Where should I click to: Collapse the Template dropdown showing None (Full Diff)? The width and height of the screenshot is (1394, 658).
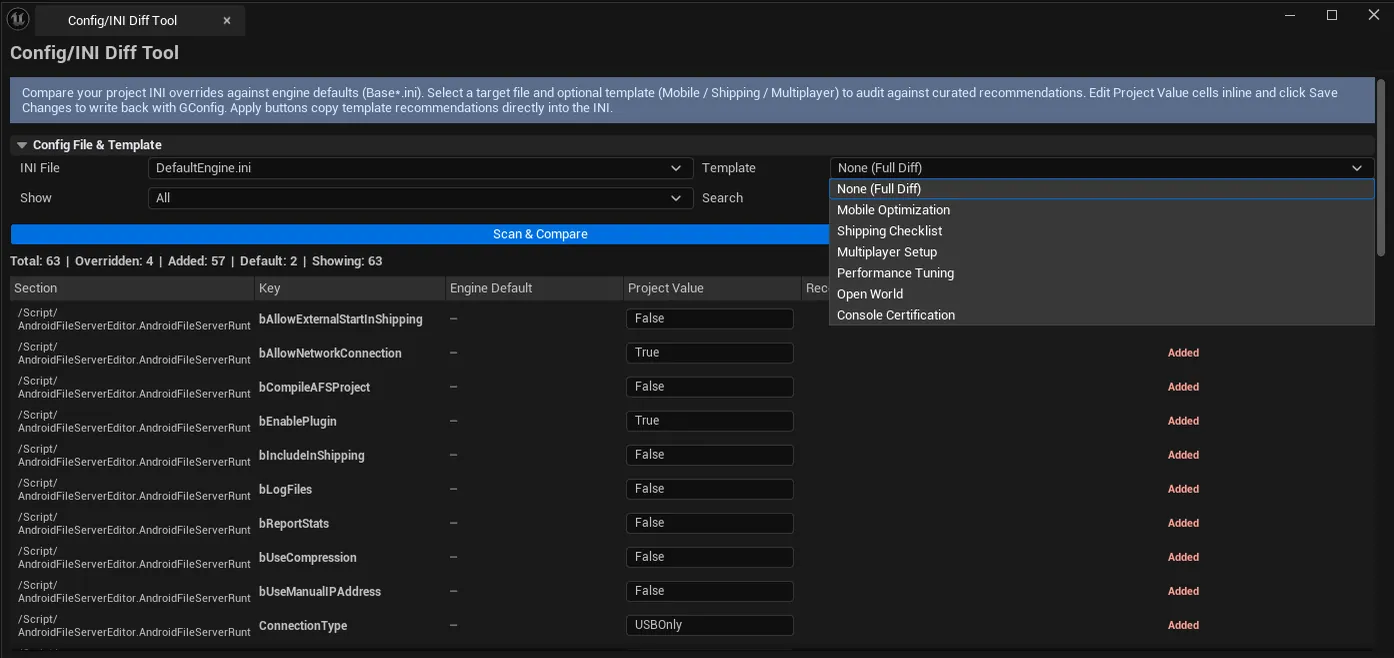[1102, 168]
